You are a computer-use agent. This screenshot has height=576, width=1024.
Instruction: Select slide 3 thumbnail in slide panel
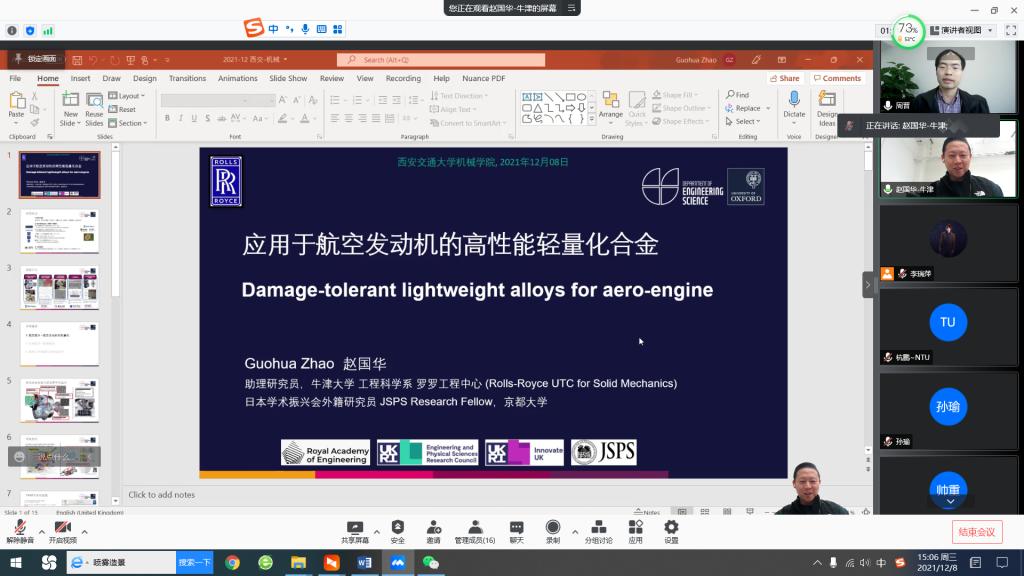60,288
